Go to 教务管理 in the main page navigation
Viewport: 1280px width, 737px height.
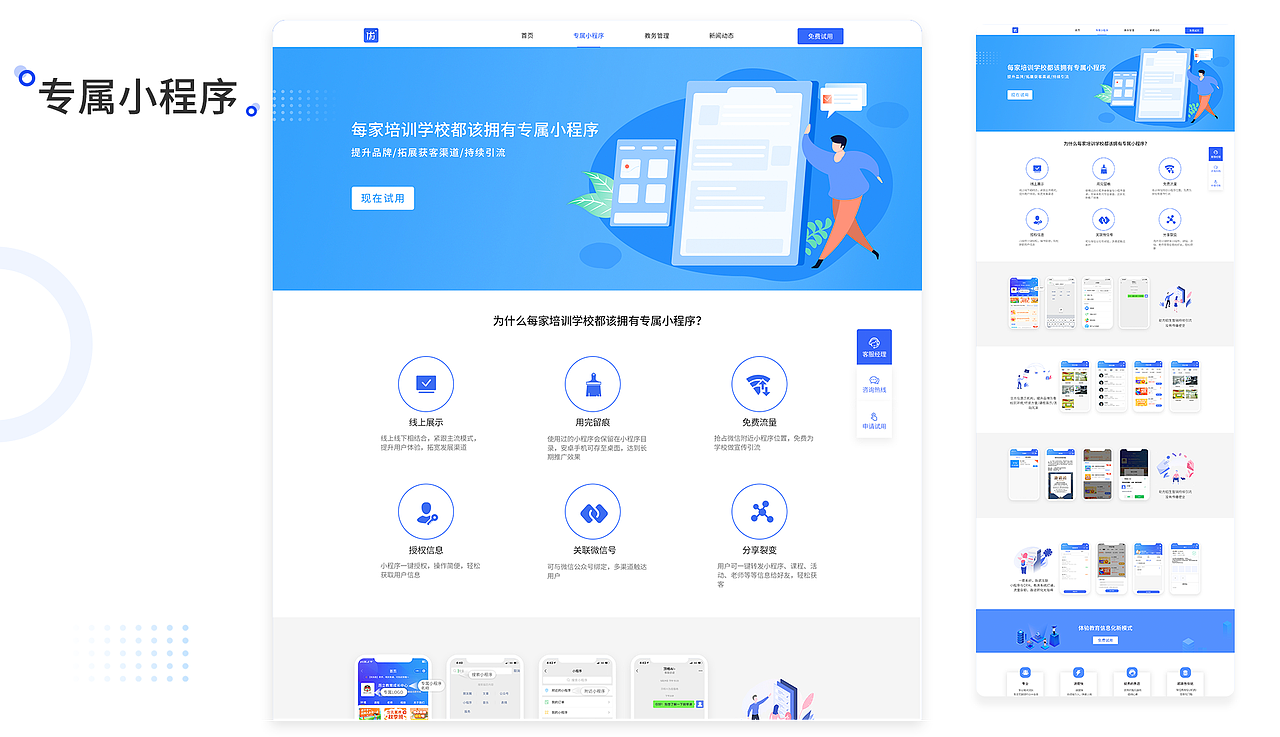(657, 36)
